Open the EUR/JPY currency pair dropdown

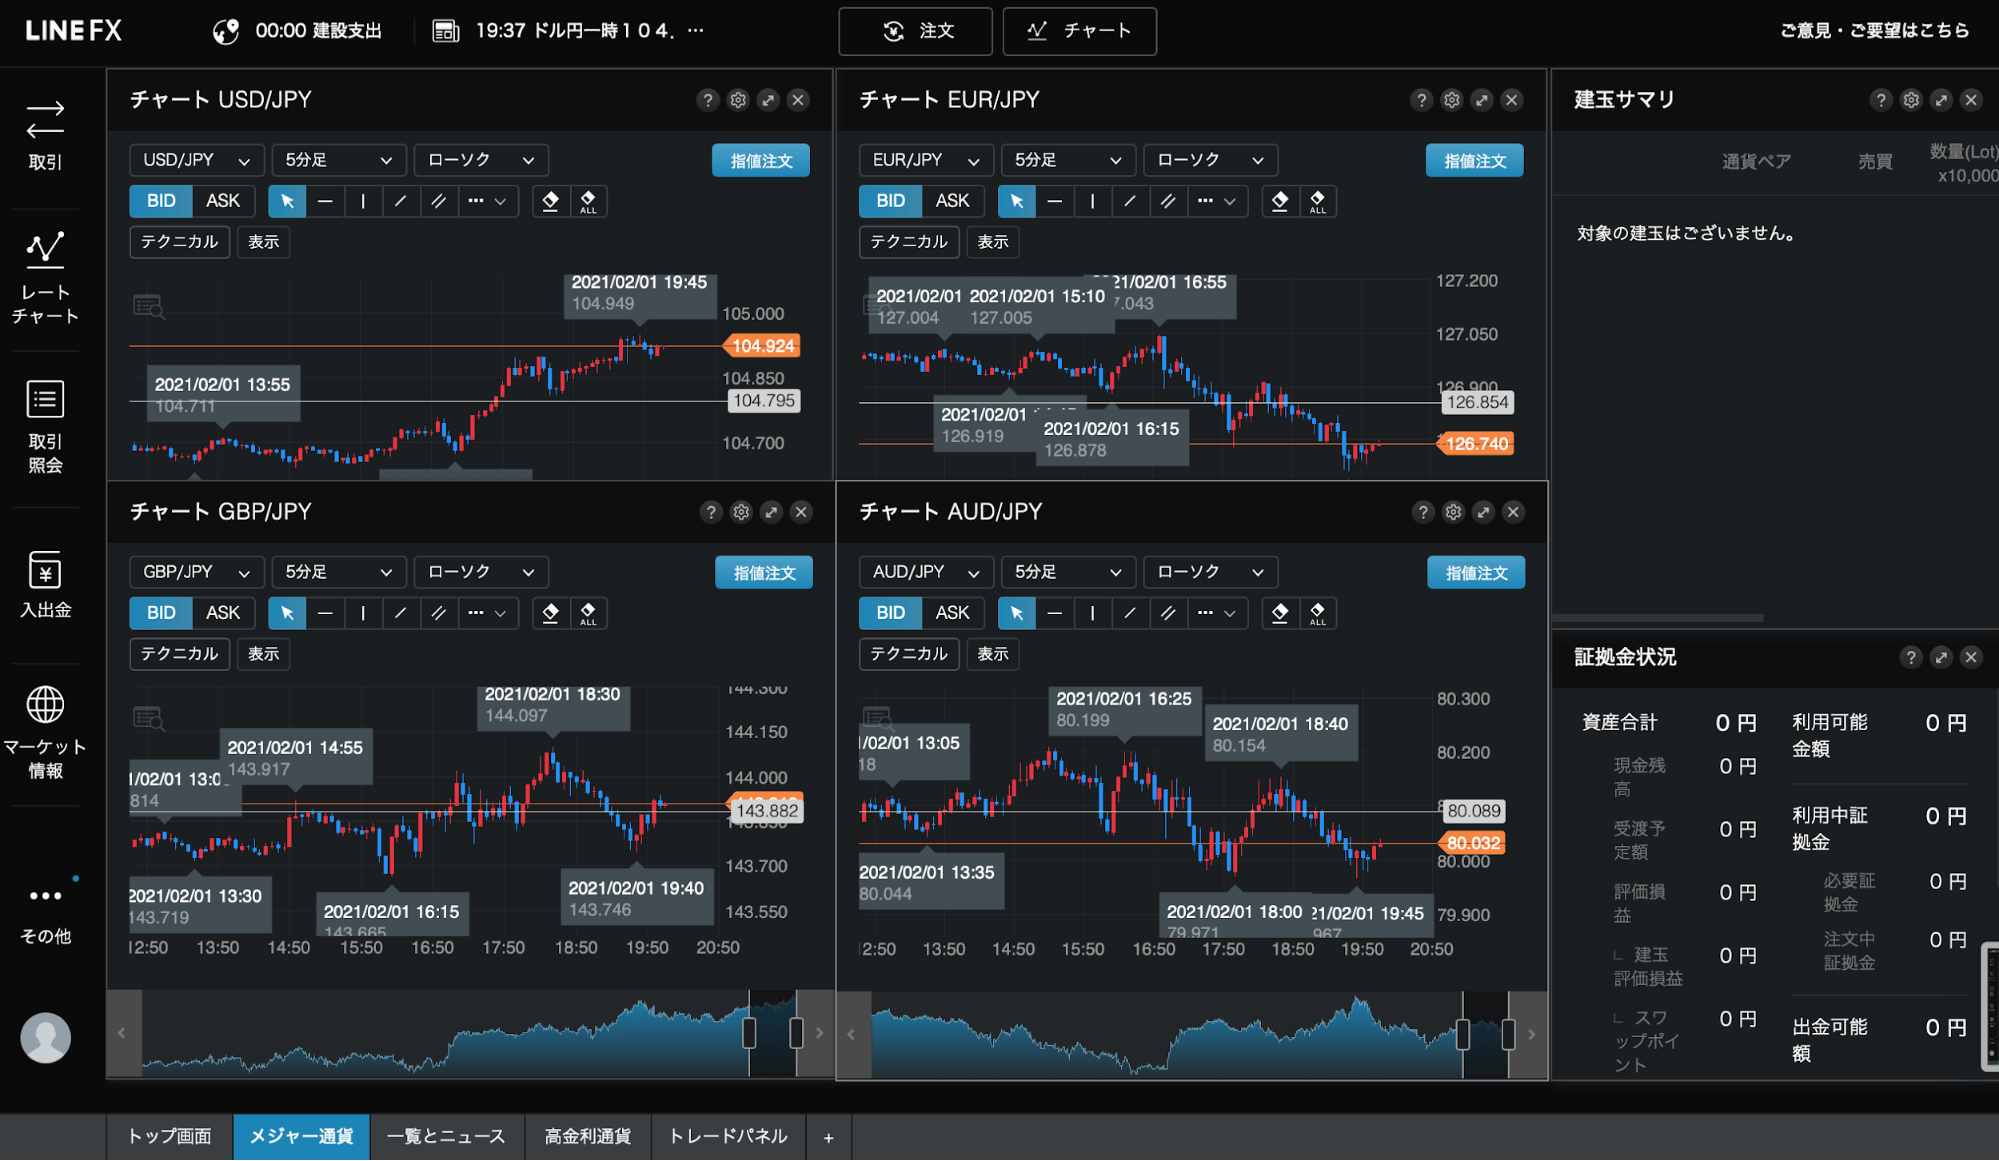[x=926, y=160]
